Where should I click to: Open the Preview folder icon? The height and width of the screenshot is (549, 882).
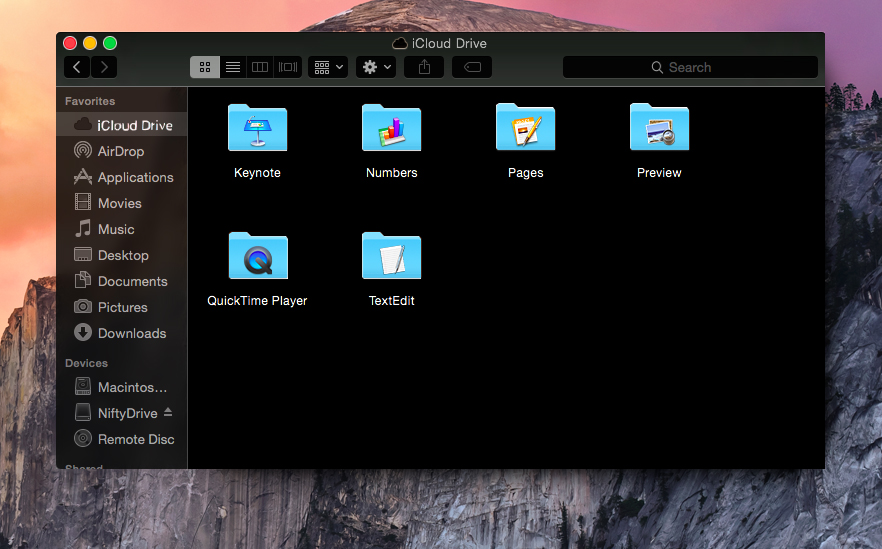(x=659, y=127)
